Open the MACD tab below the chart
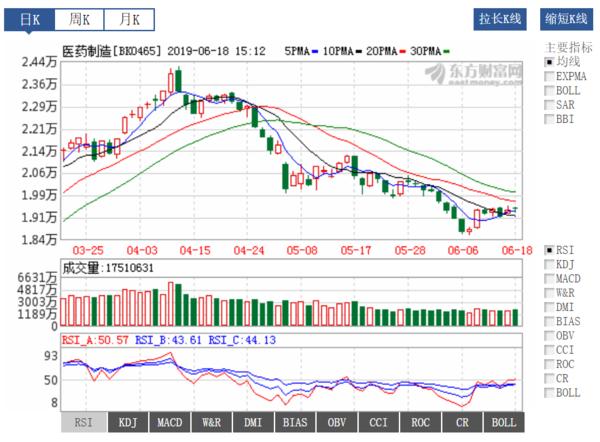Screen dimensions: 600x442 click(x=170, y=422)
